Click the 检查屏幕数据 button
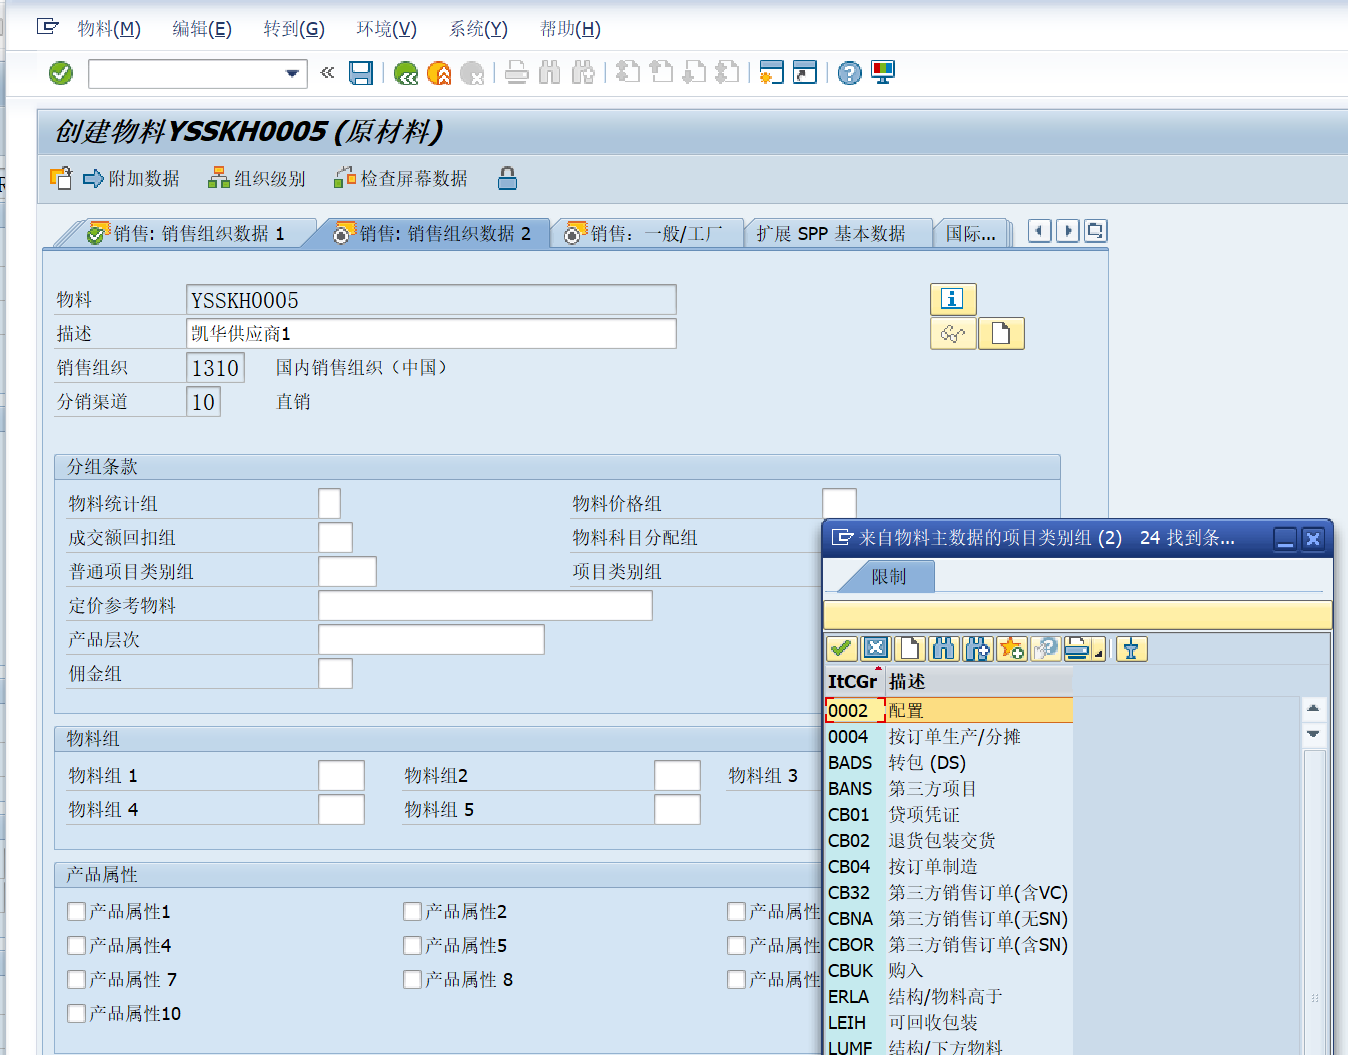 click(400, 178)
